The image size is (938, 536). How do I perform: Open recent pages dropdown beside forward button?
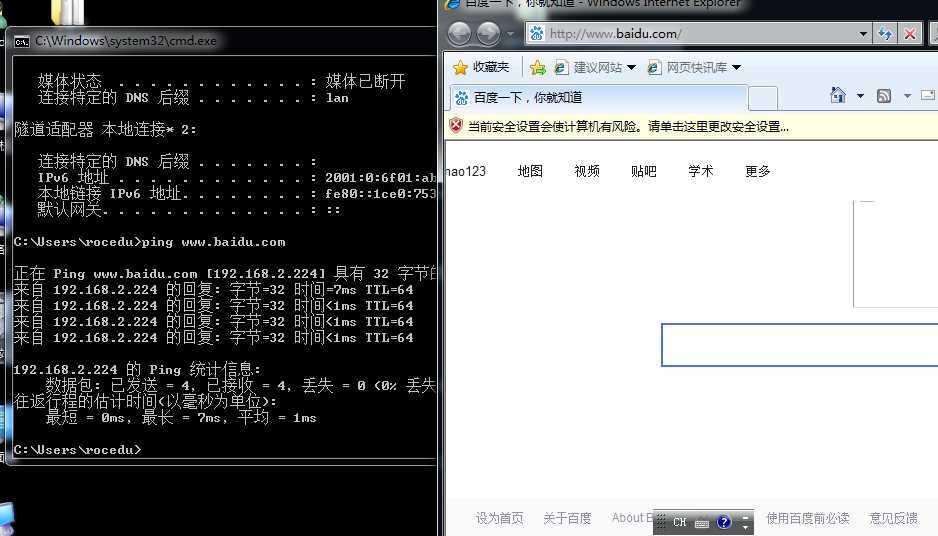(x=510, y=34)
